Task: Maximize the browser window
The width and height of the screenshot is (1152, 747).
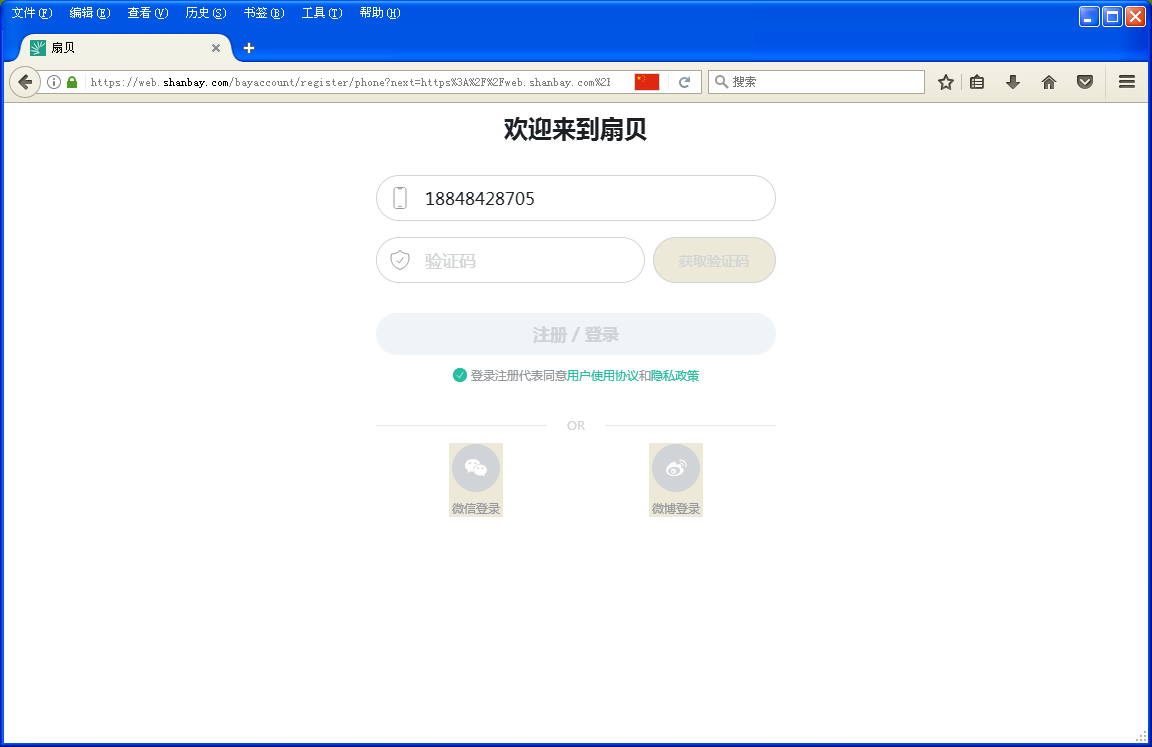Action: point(1112,16)
